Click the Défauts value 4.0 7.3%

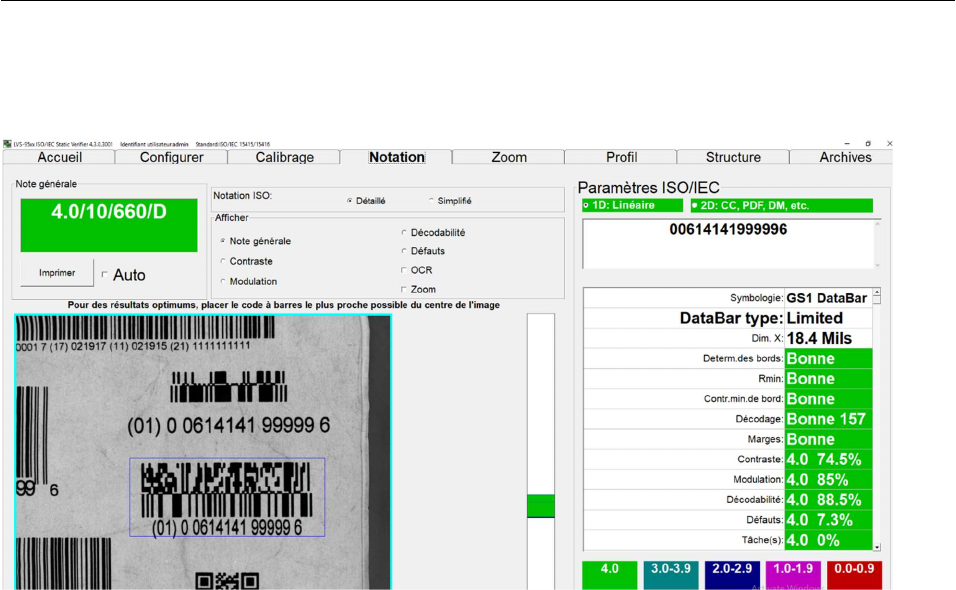pos(828,520)
